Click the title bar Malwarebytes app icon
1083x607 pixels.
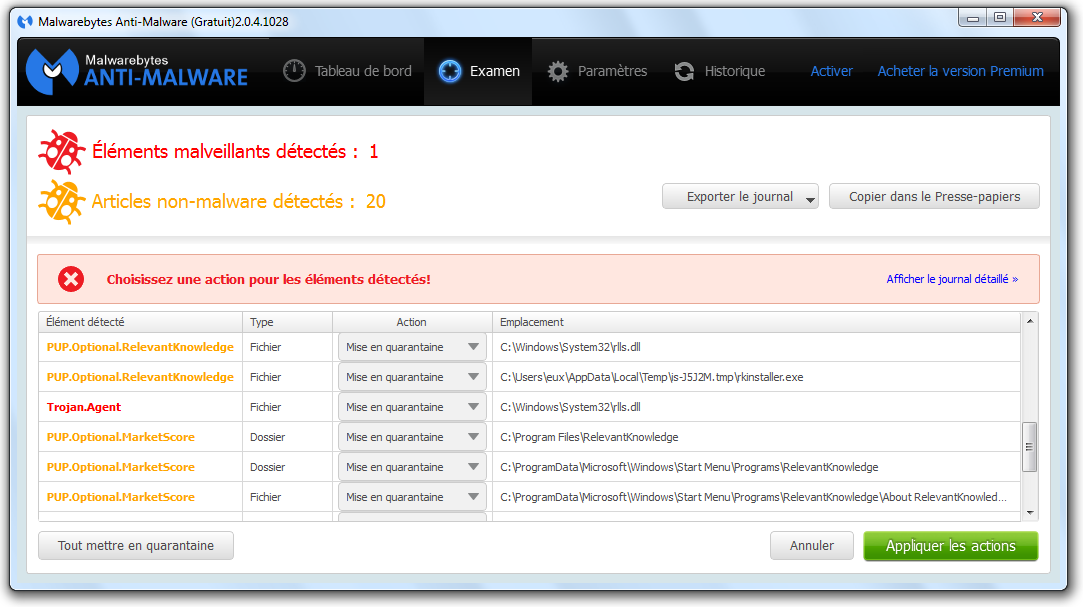click(x=26, y=21)
